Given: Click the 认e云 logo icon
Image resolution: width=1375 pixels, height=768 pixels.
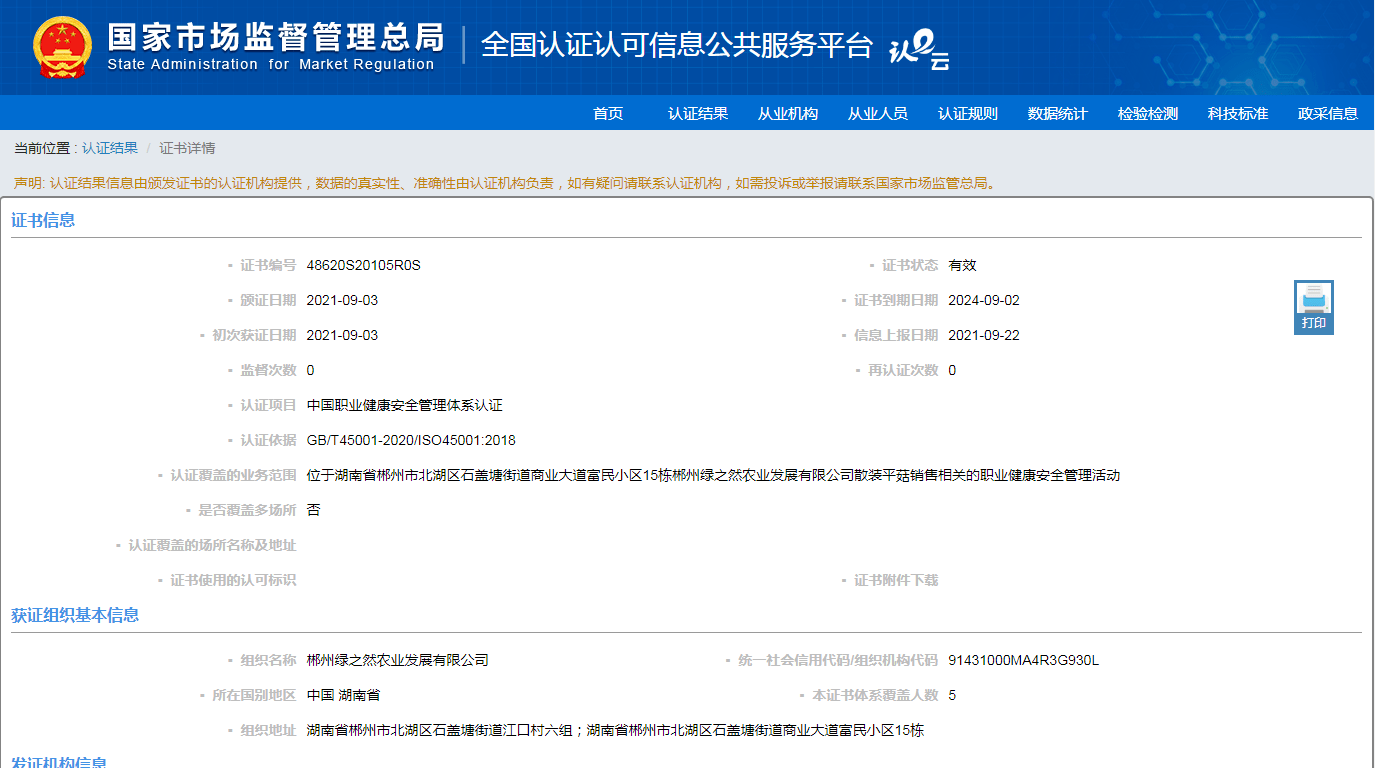Looking at the screenshot, I should [919, 48].
